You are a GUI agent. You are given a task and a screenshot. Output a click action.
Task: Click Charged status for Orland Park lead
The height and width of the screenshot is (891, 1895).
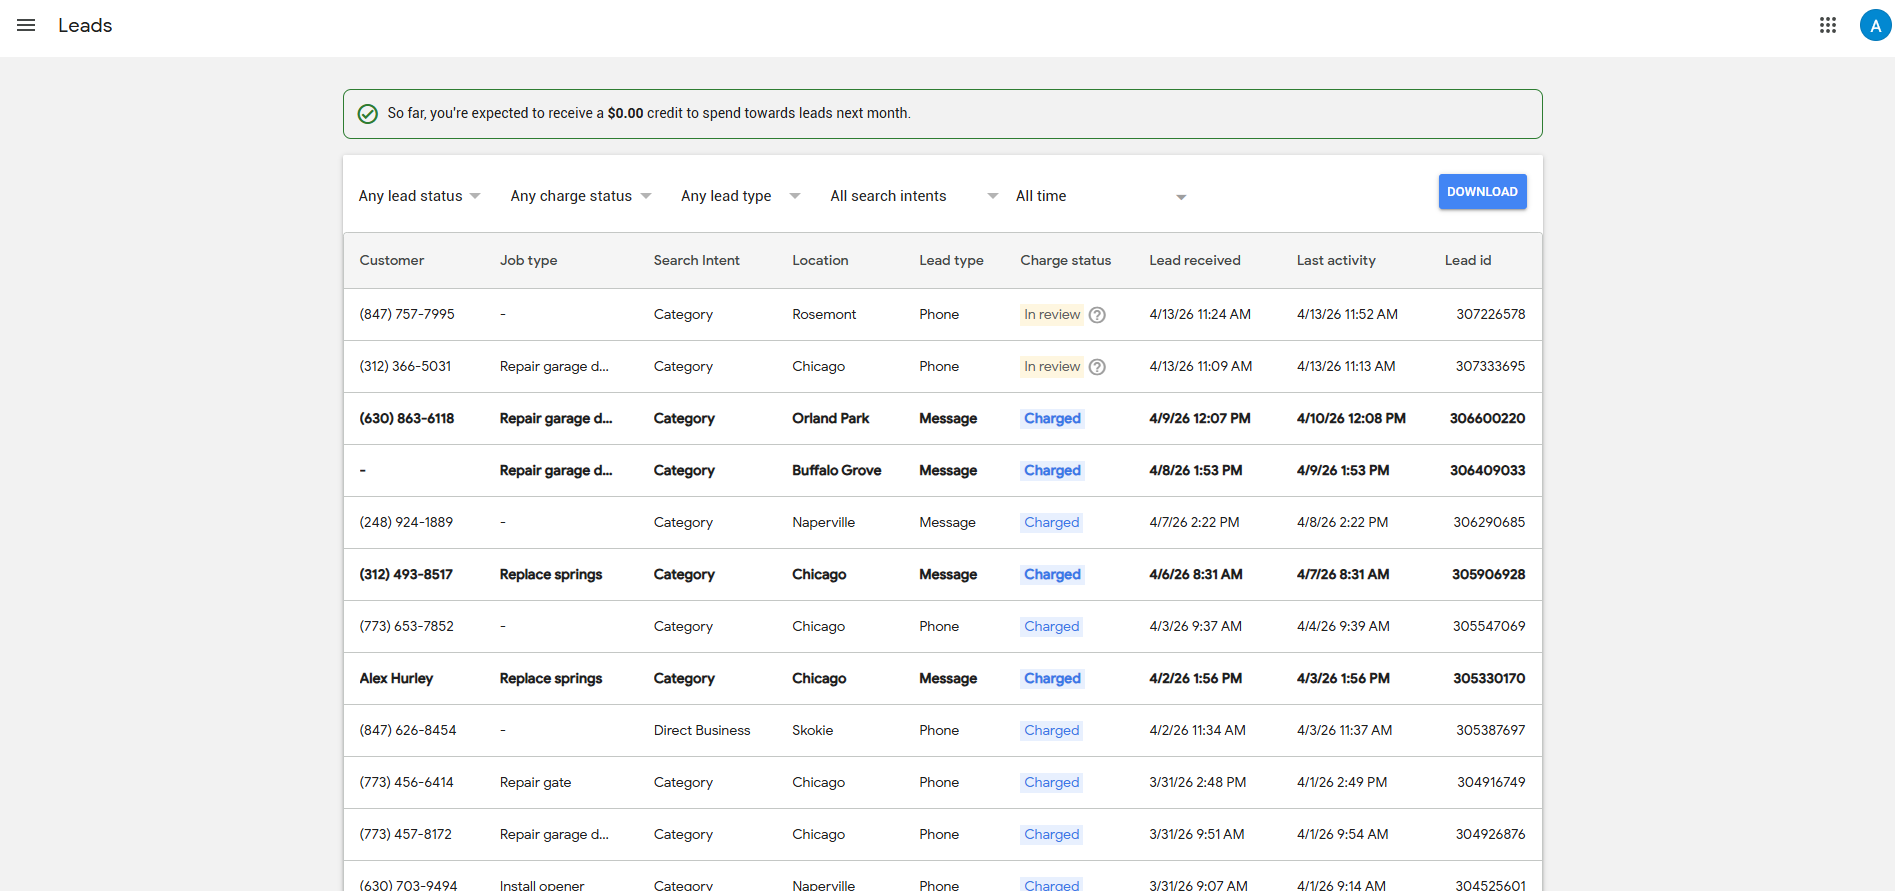click(x=1052, y=418)
